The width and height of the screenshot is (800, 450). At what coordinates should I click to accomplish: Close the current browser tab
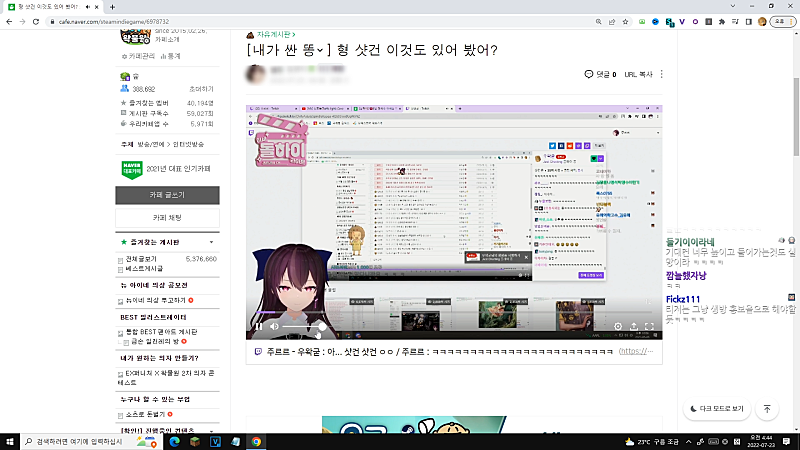click(96, 7)
